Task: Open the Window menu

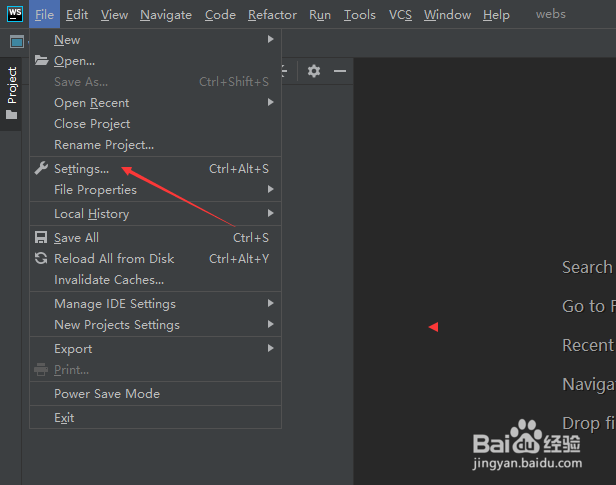Action: tap(447, 15)
